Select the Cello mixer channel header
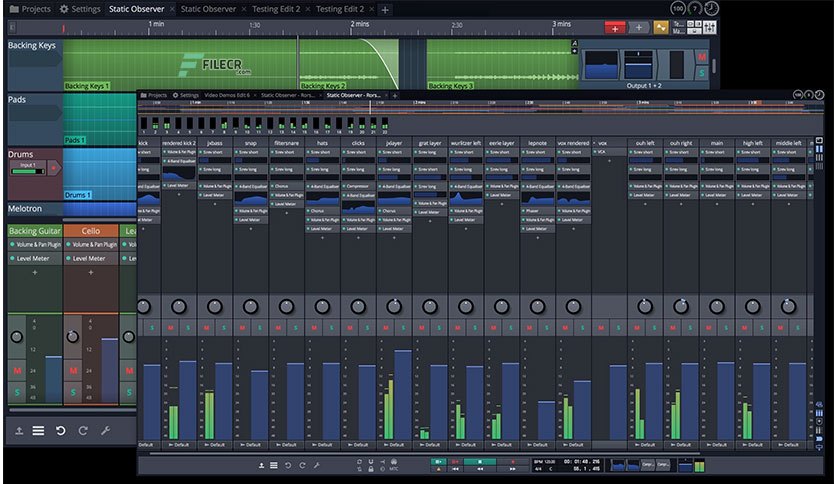 [91, 231]
